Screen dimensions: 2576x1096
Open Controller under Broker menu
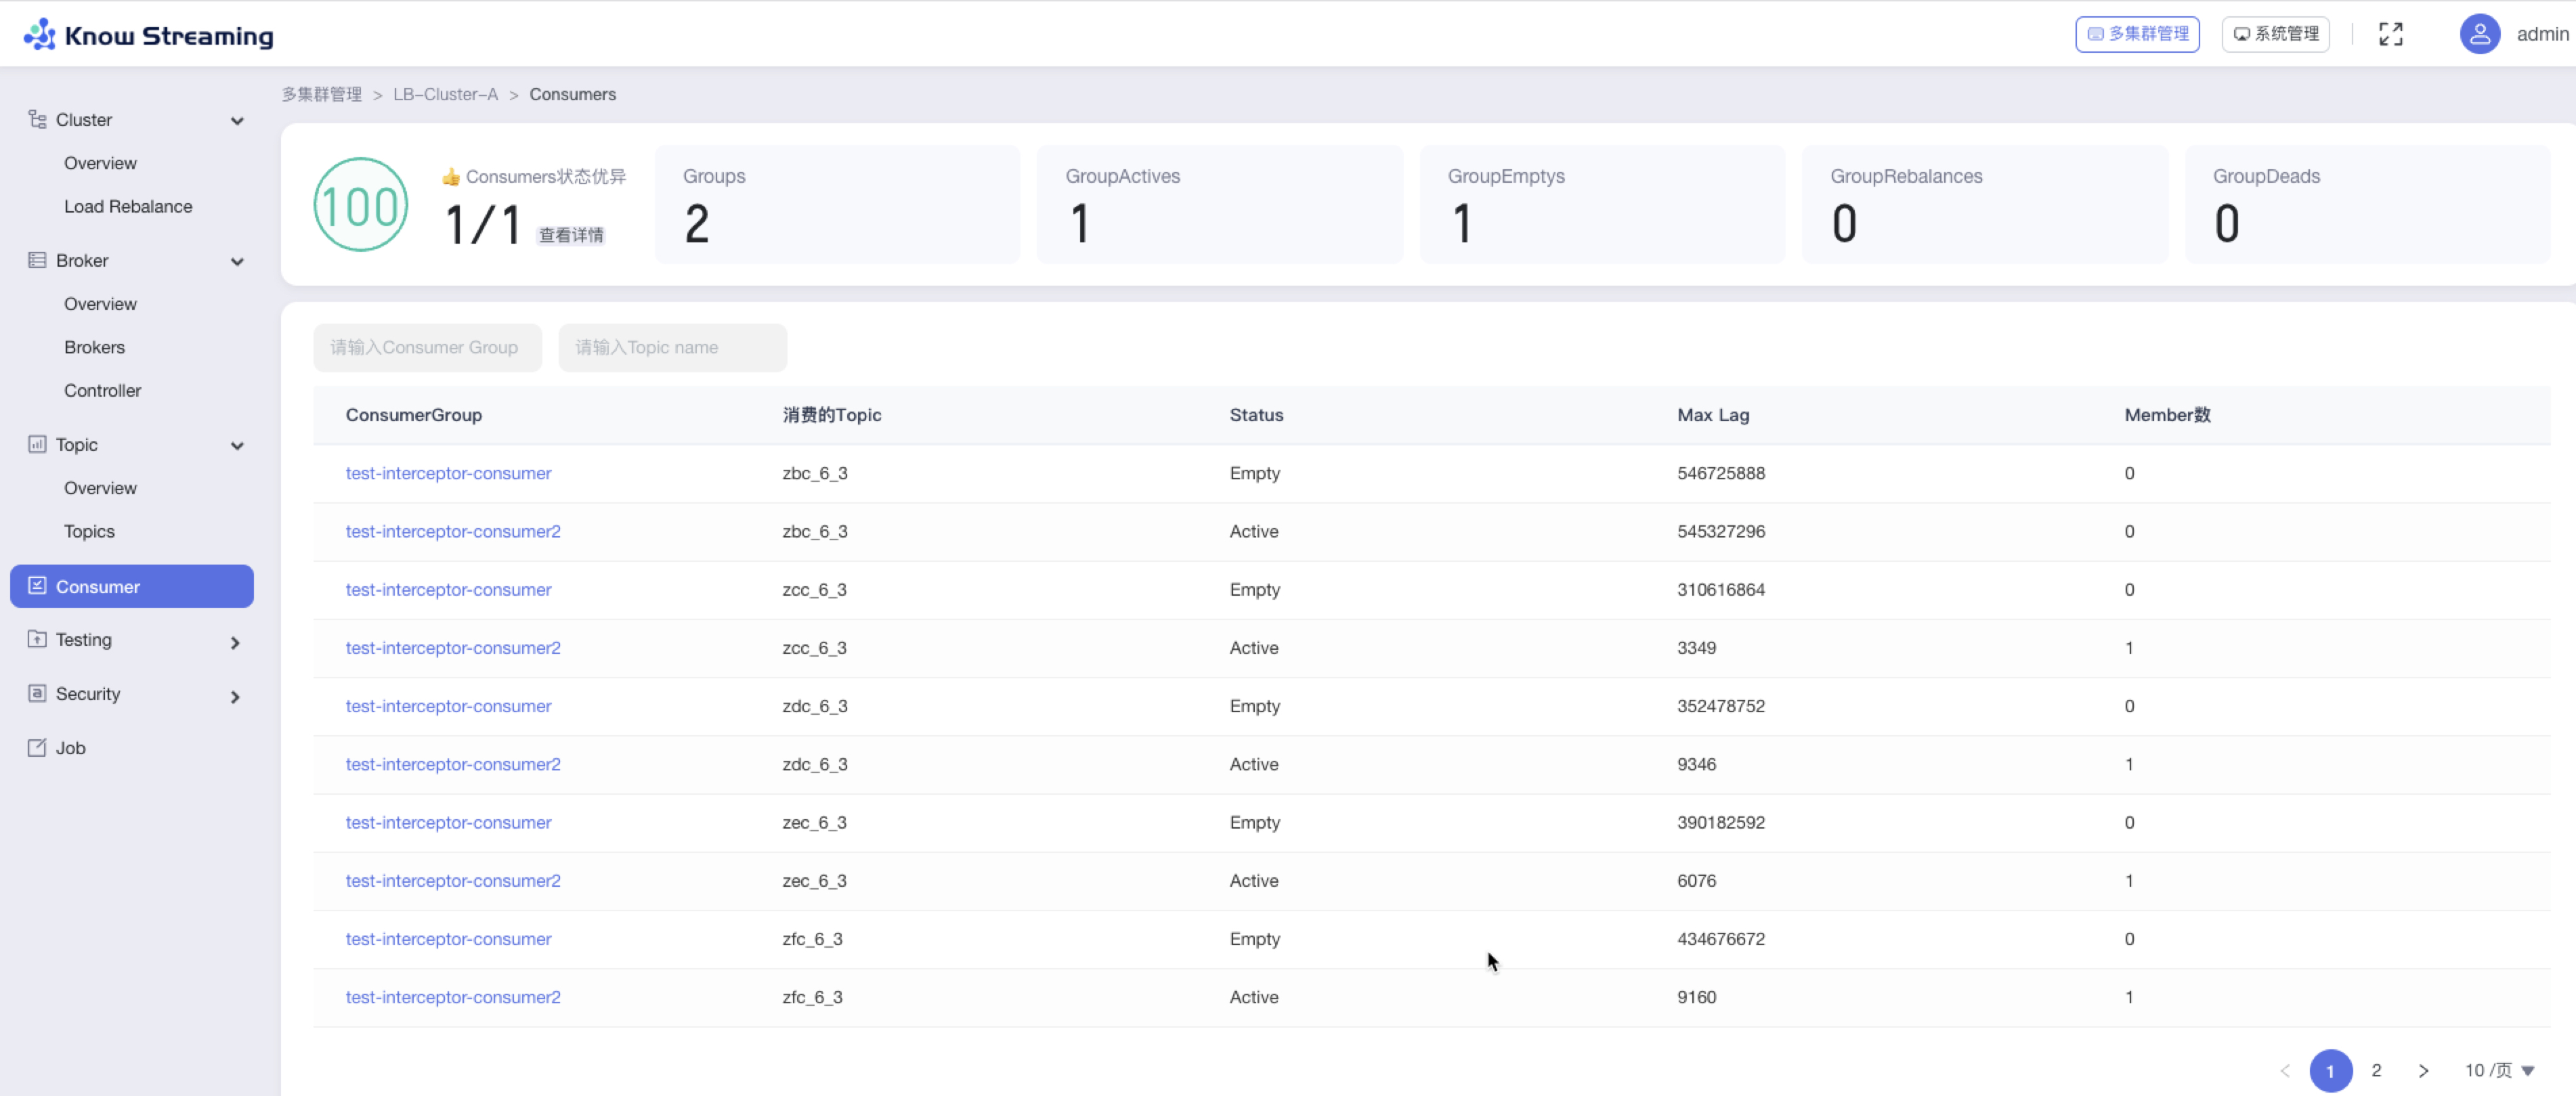(102, 390)
